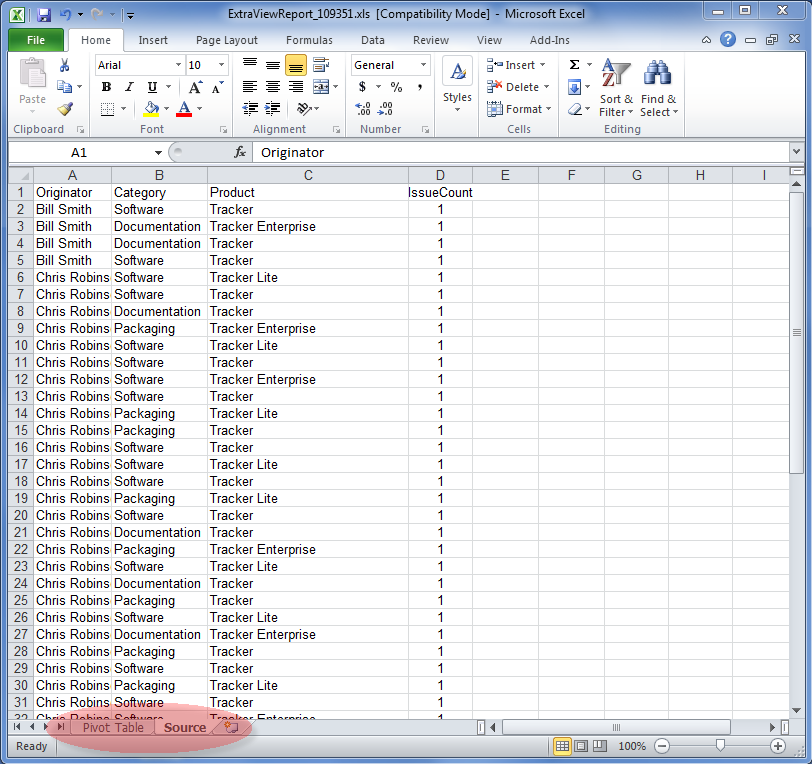The width and height of the screenshot is (812, 764).
Task: Switch to Page Break Preview button
Action: tap(600, 746)
